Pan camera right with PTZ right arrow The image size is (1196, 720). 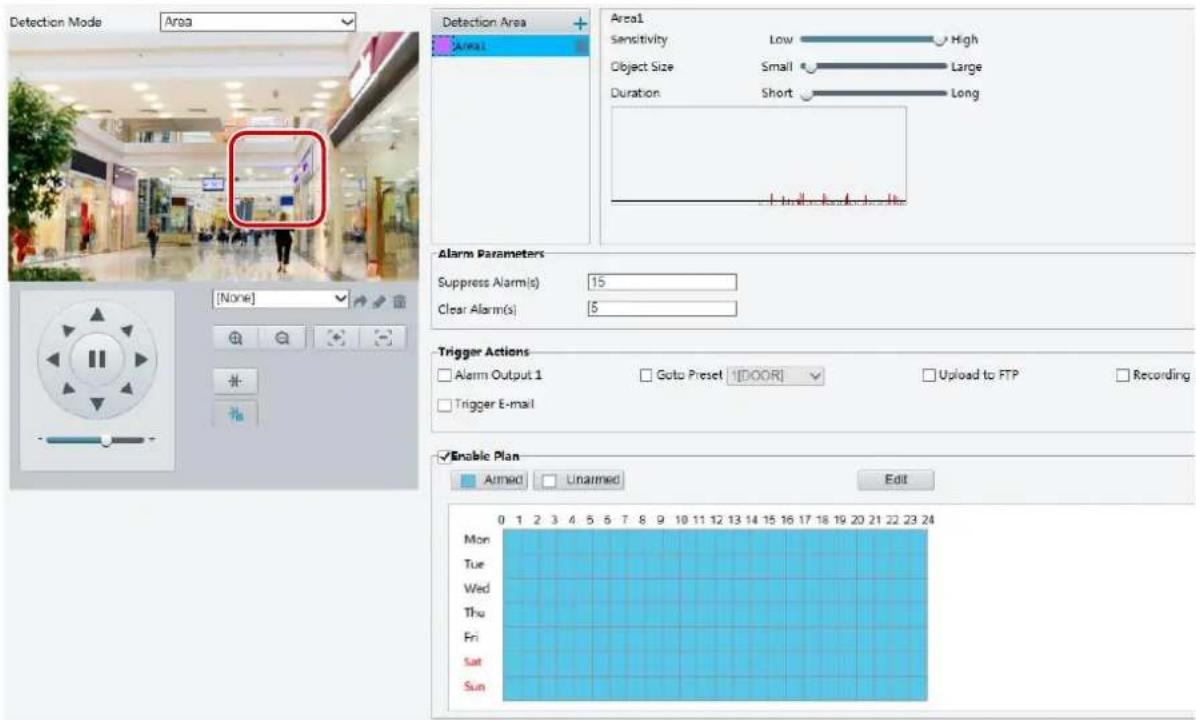click(x=142, y=359)
